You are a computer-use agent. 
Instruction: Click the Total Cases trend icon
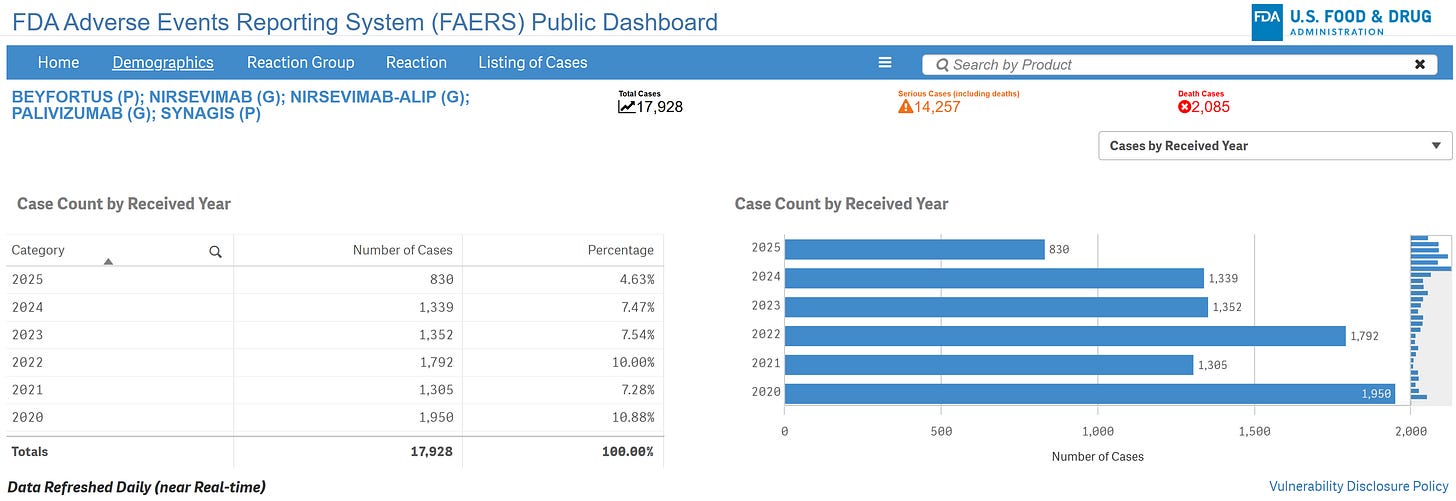(627, 107)
